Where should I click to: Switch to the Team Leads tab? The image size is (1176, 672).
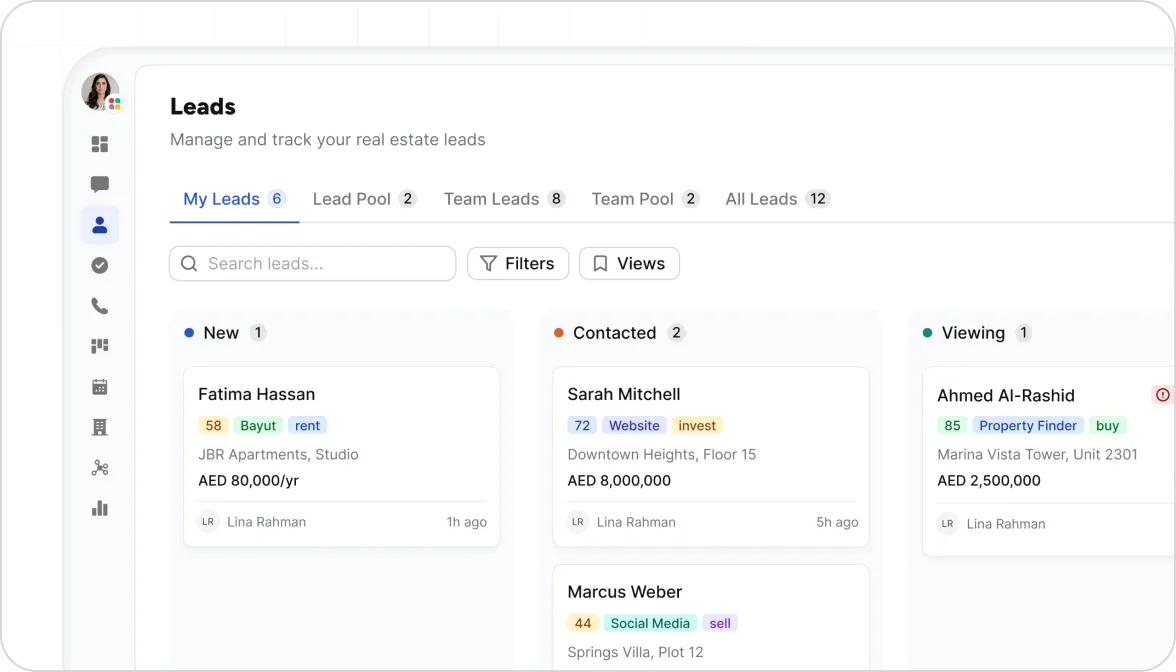(x=504, y=199)
